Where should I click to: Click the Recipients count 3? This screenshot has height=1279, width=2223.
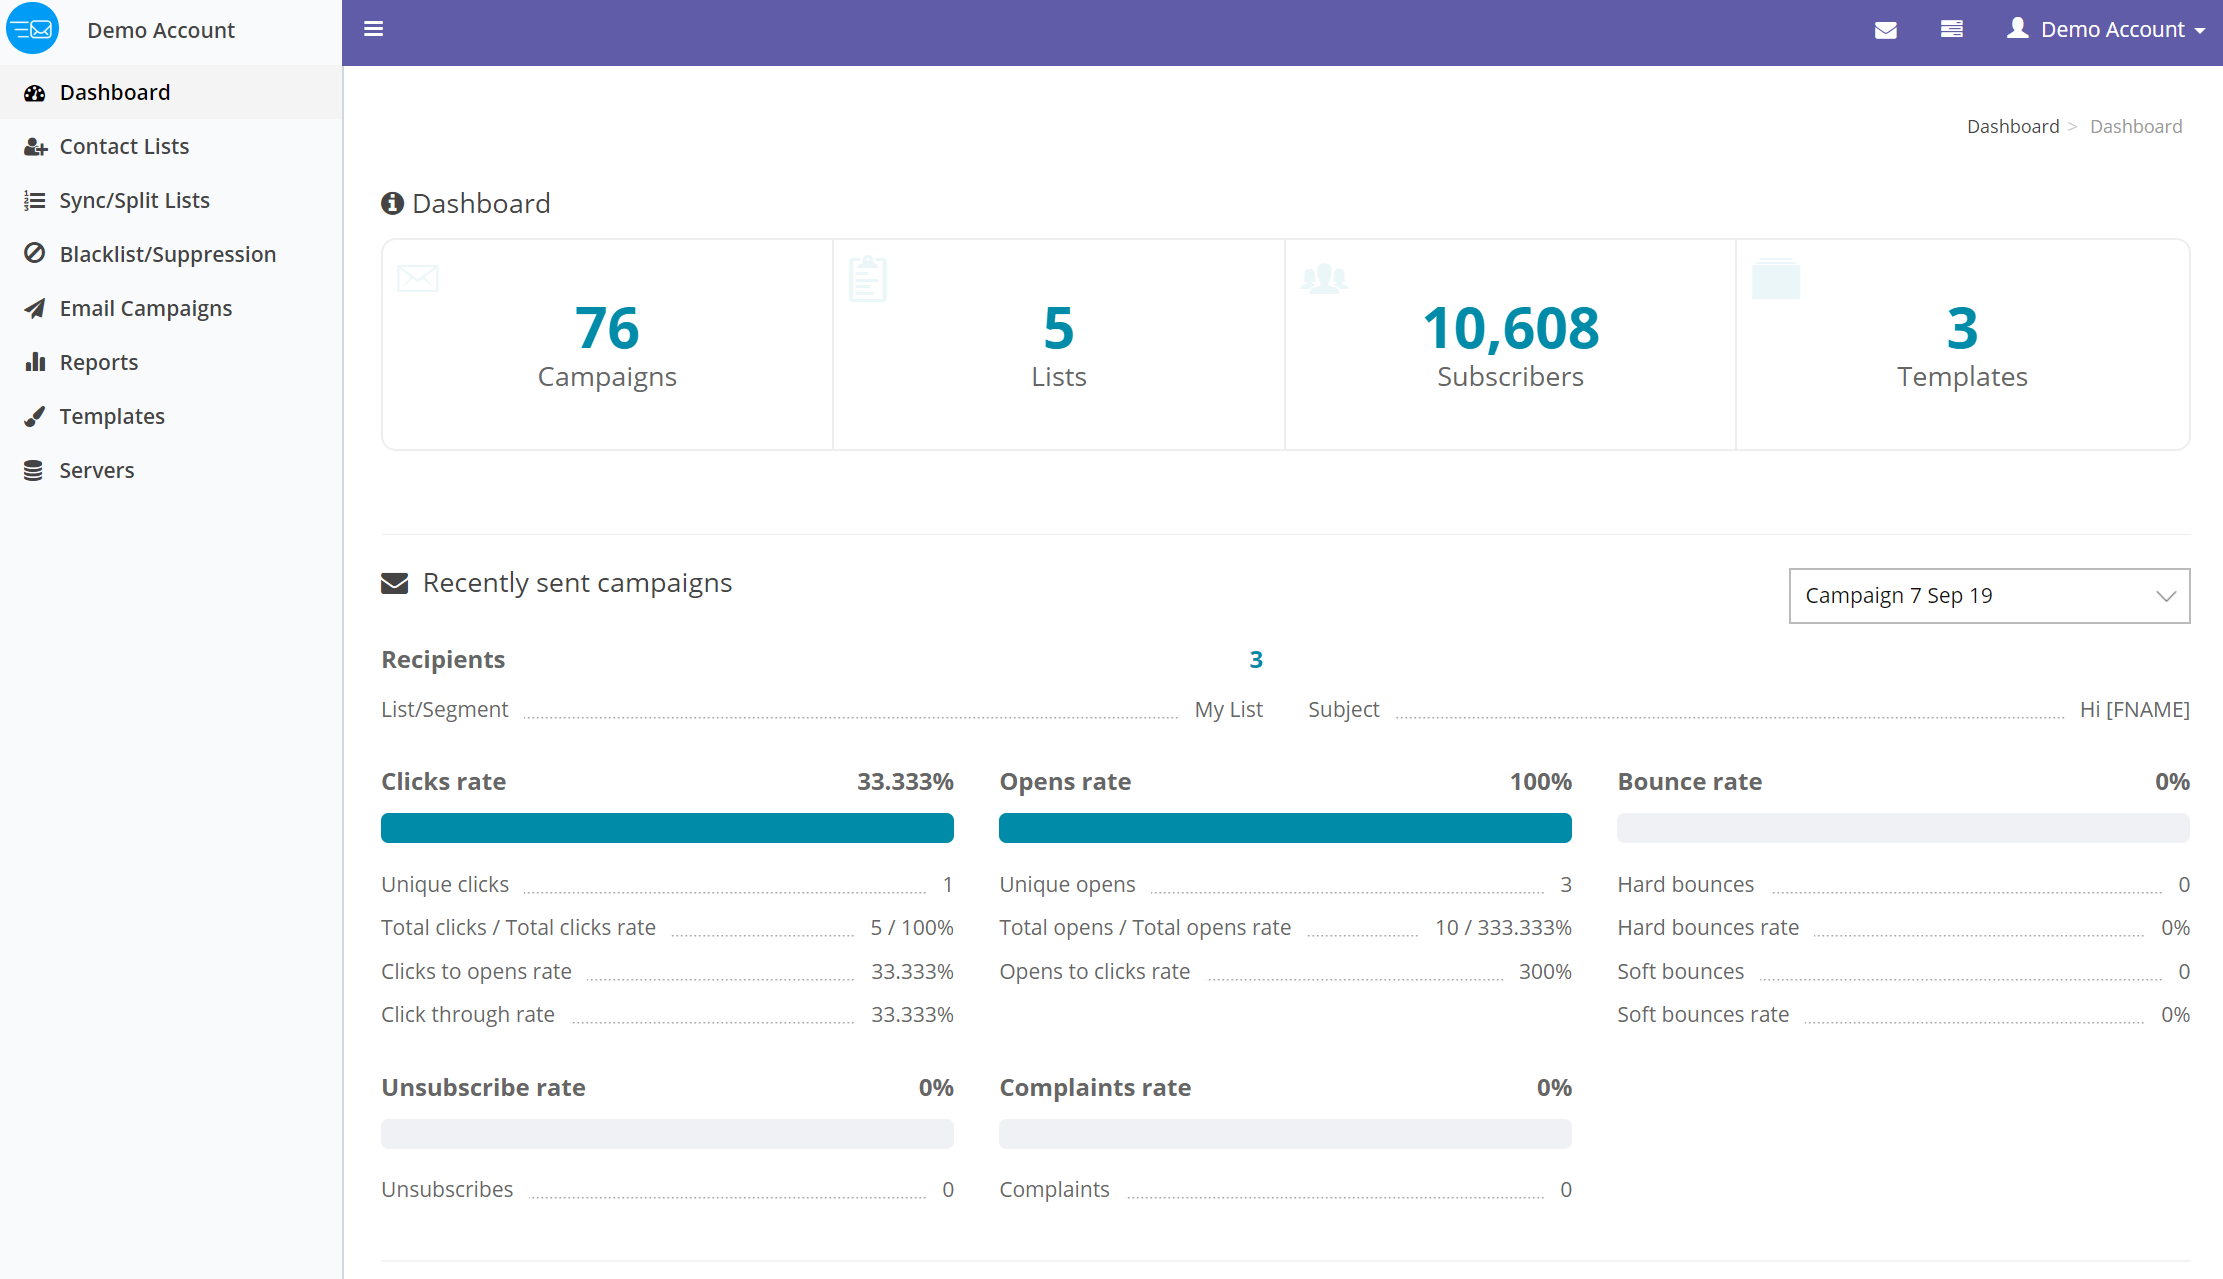(x=1256, y=660)
